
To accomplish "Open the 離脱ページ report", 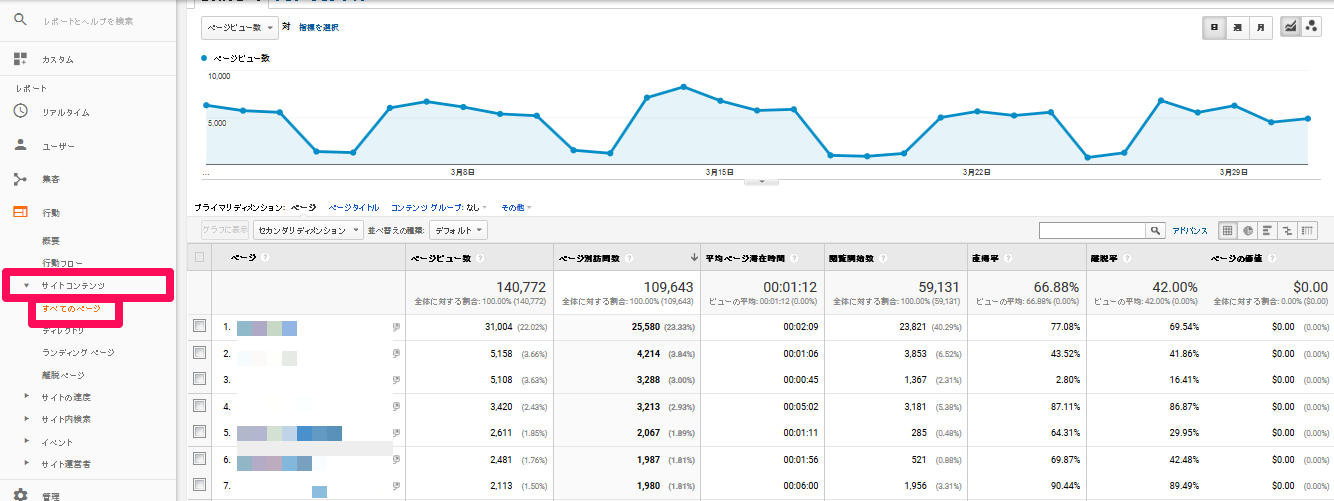I will 63,374.
